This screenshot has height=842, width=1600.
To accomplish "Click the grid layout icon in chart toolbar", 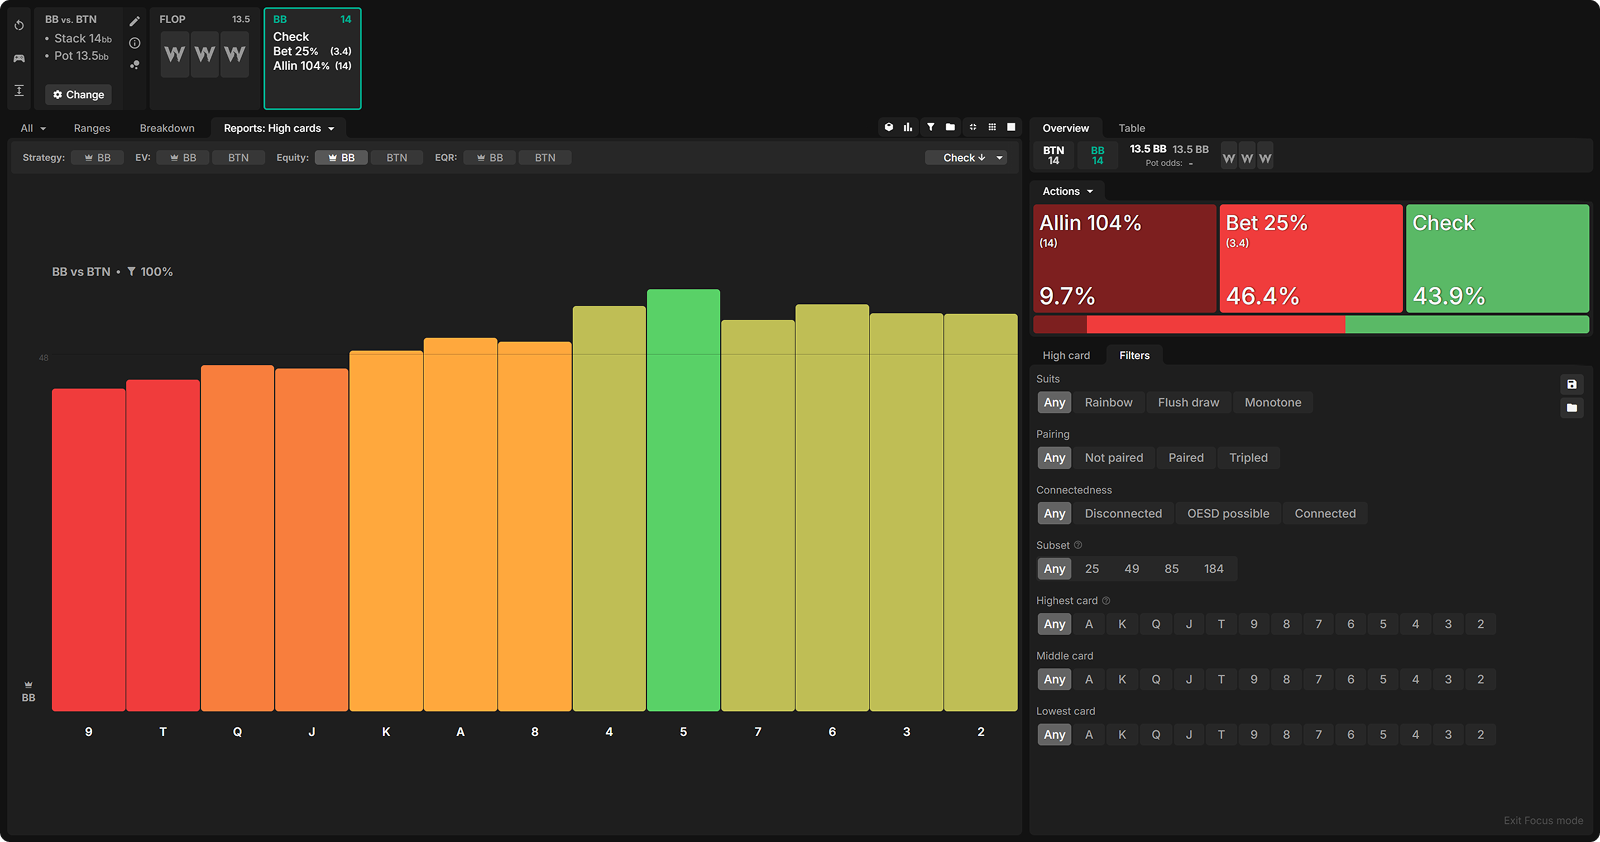I will coord(992,127).
